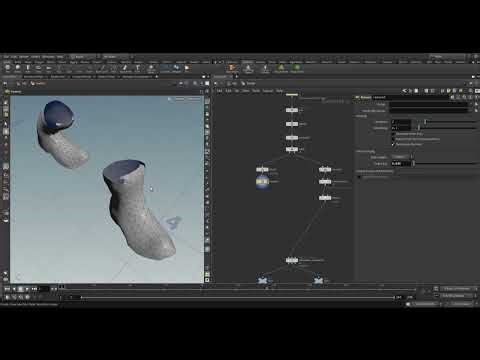The image size is (480, 360).
Task: Select the node with blue display flag
Action: (262, 182)
